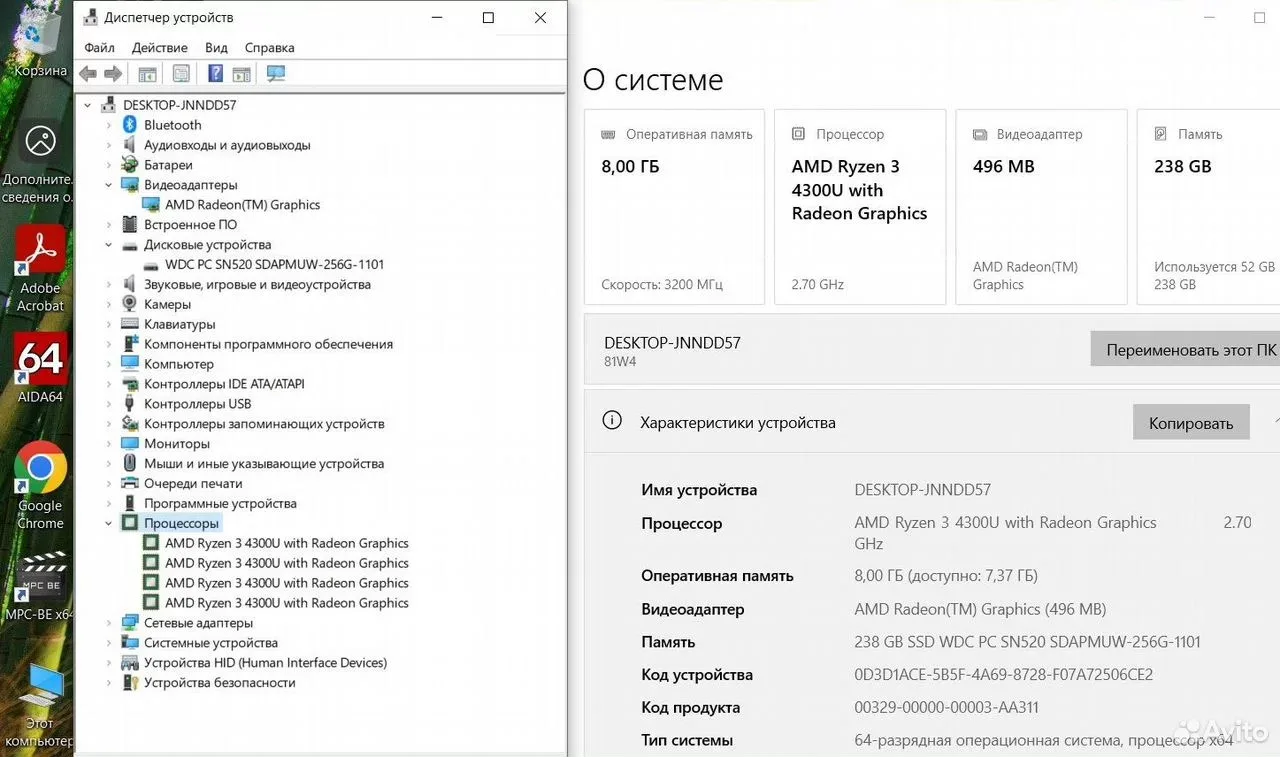The image size is (1280, 757).
Task: Click the show/hide action pane toolbar icon
Action: tap(241, 74)
